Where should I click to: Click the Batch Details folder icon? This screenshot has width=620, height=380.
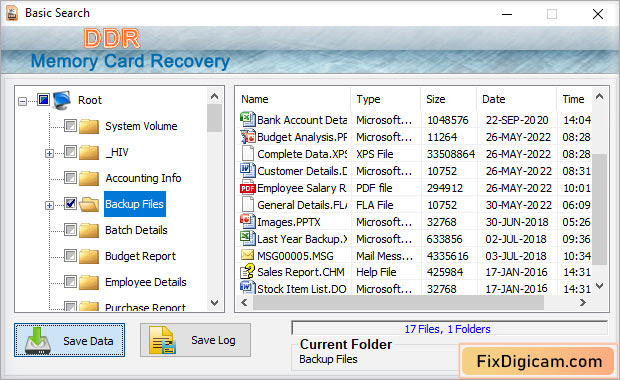(89, 231)
